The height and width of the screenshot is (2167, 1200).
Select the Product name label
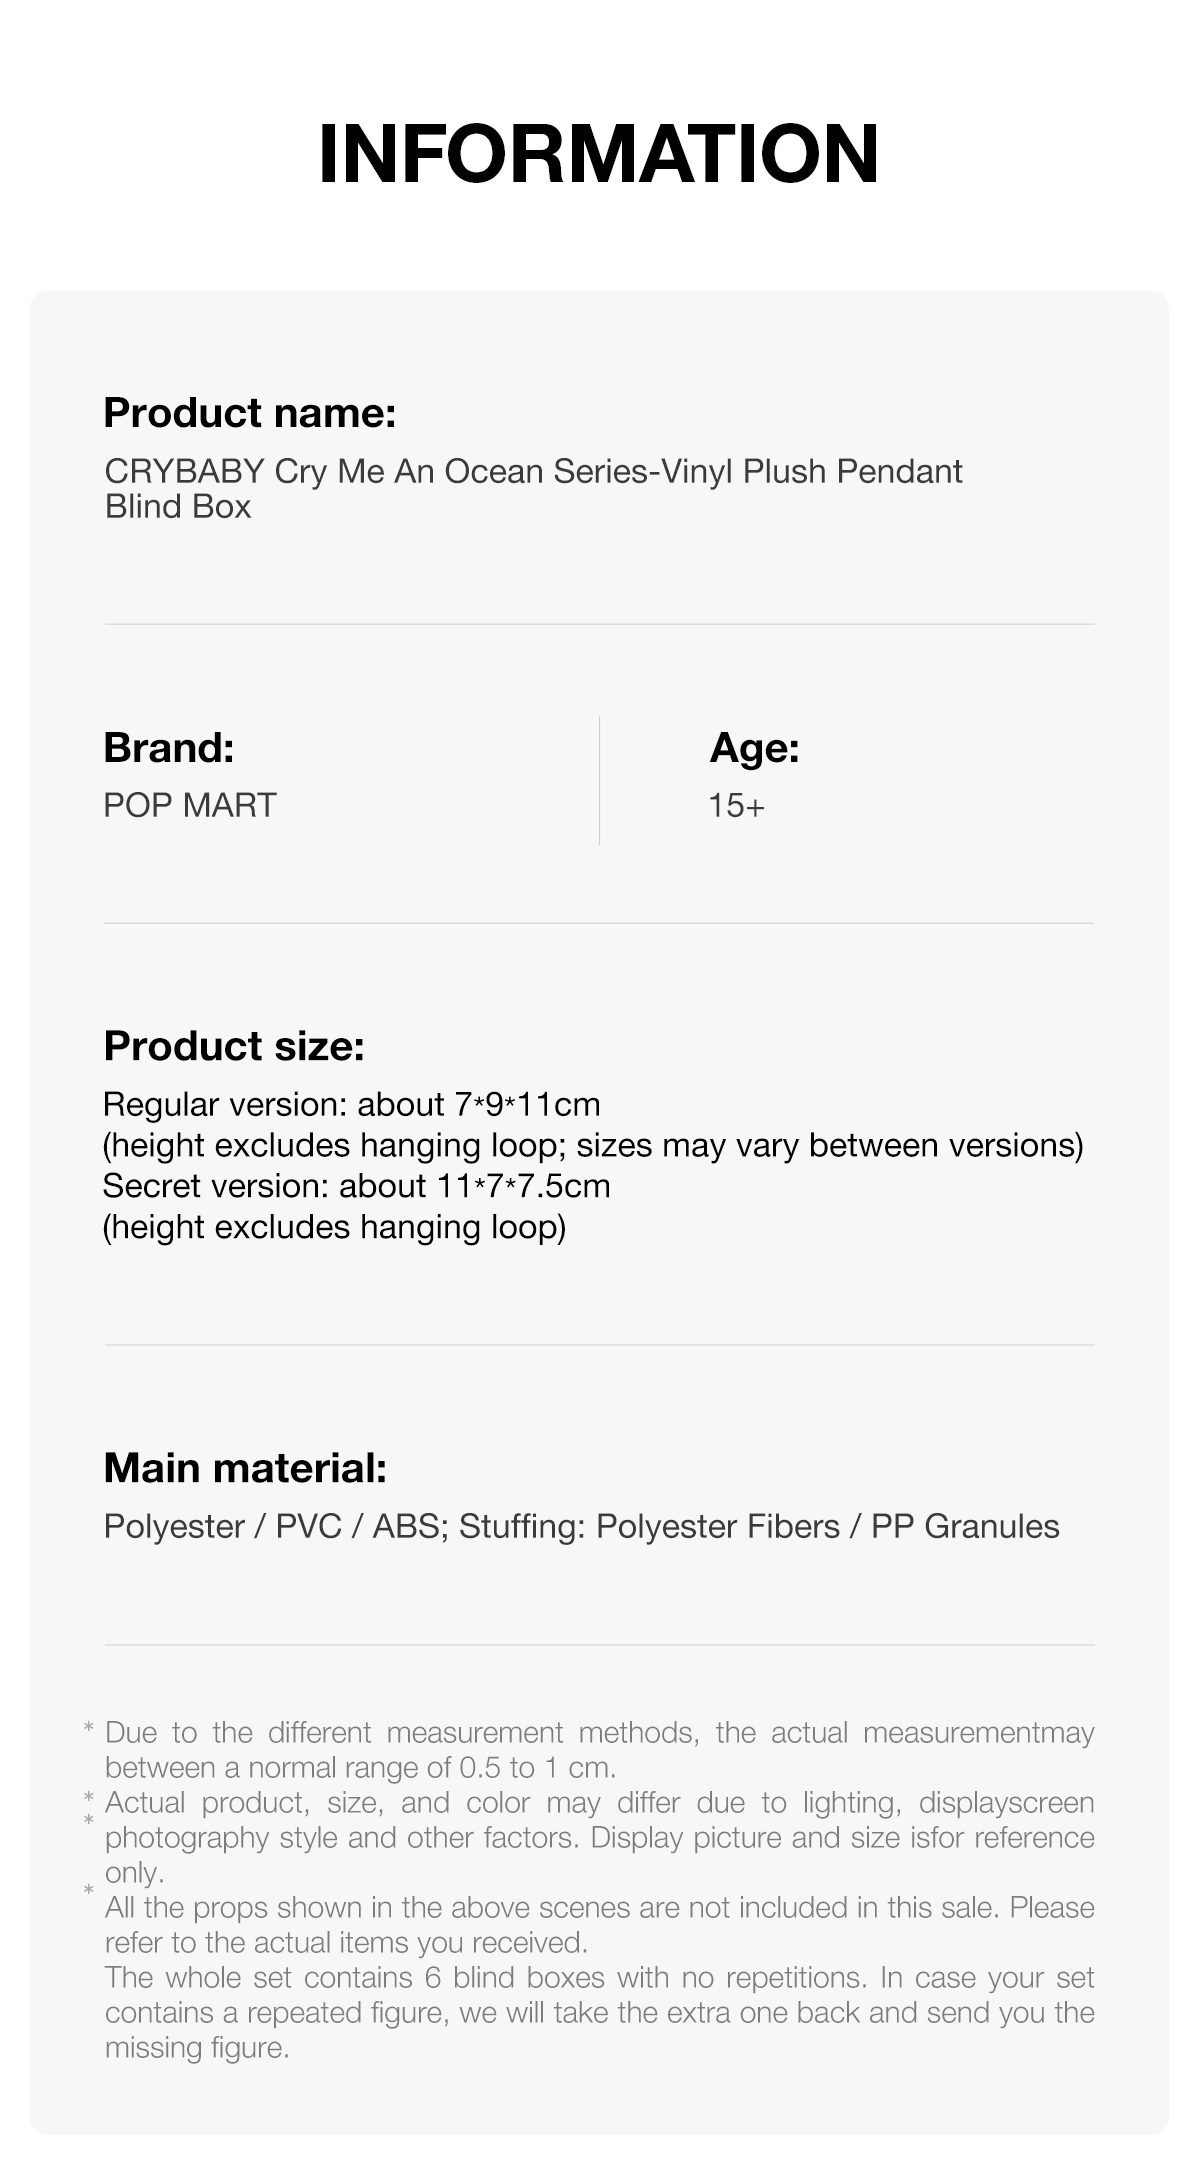pos(250,413)
